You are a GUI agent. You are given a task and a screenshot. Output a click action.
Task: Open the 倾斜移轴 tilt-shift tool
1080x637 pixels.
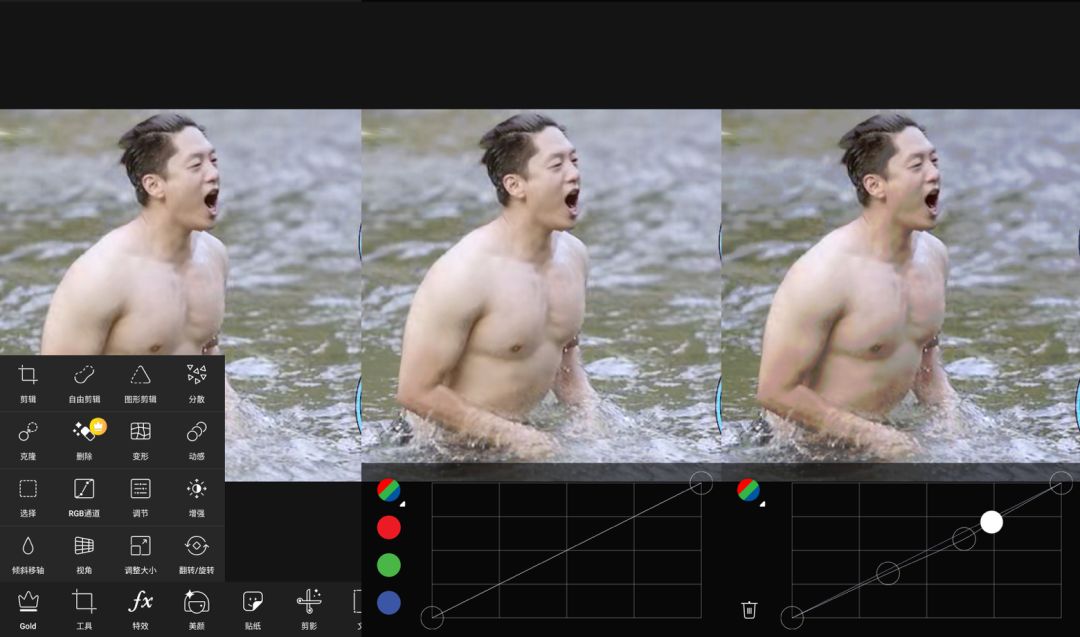[28, 553]
